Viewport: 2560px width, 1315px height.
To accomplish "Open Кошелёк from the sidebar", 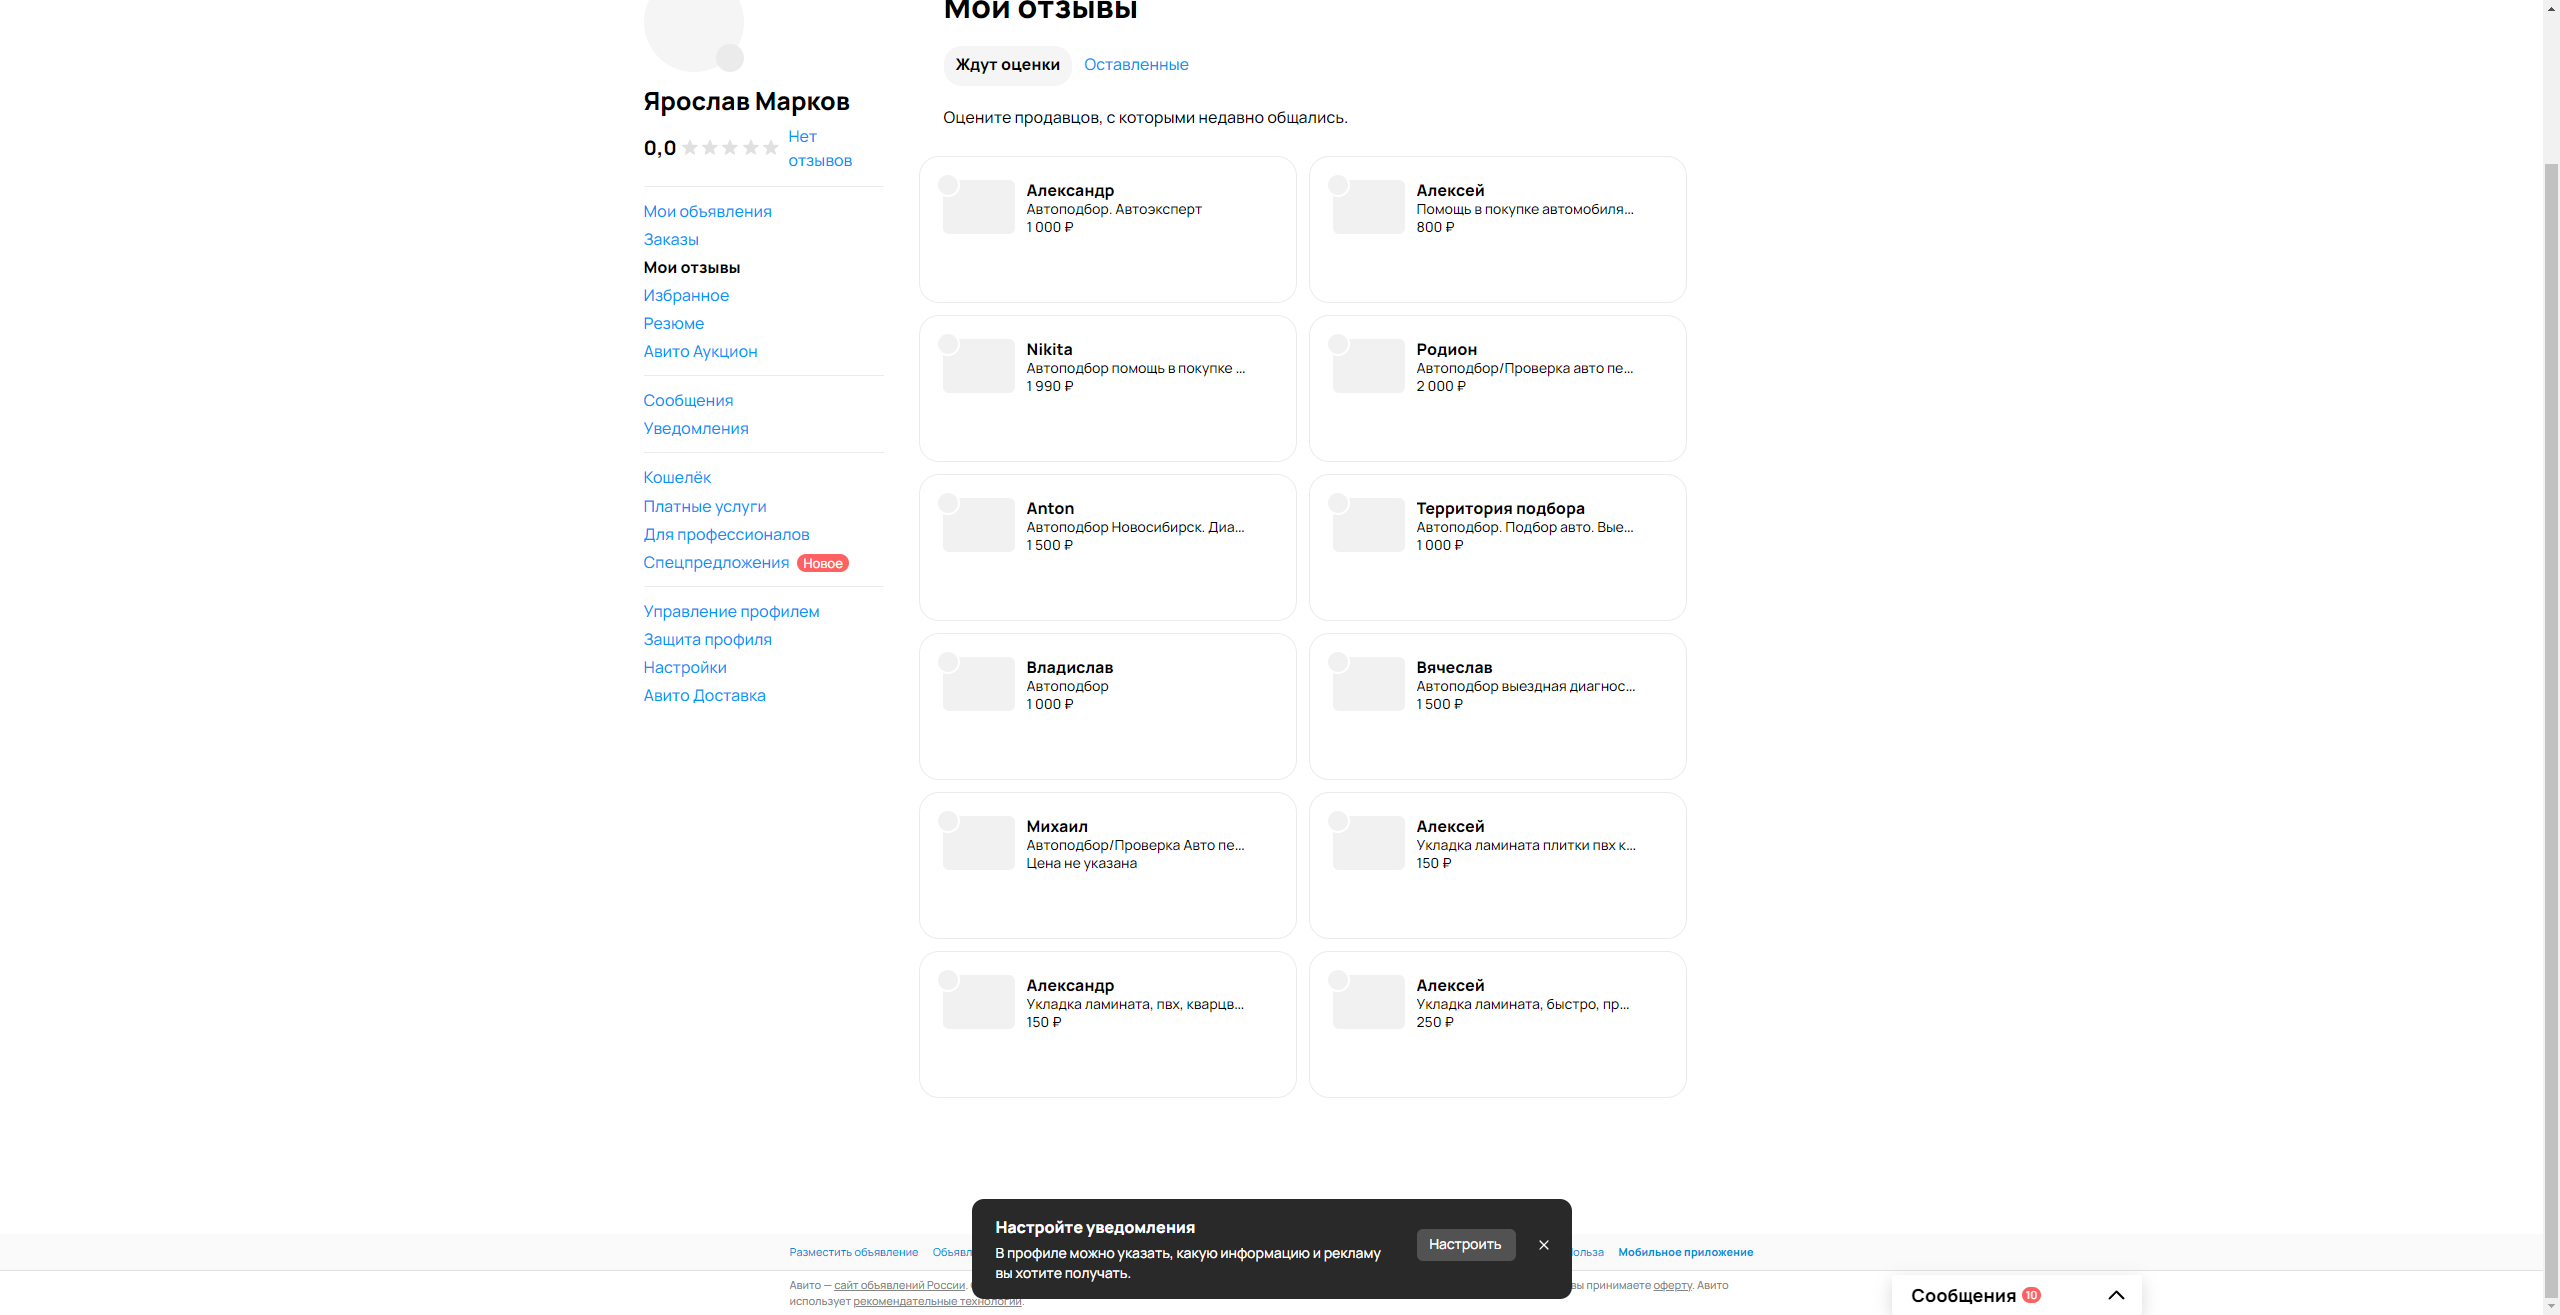I will click(x=677, y=478).
